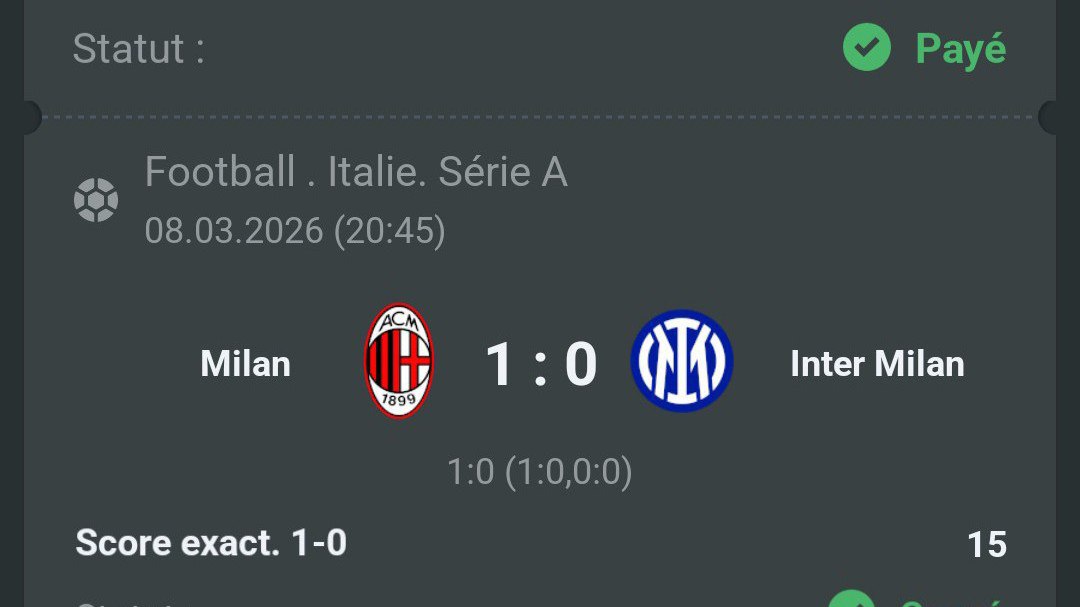This screenshot has width=1080, height=607.
Task: Open the Football . Italie. Série A league
Action: click(x=356, y=172)
